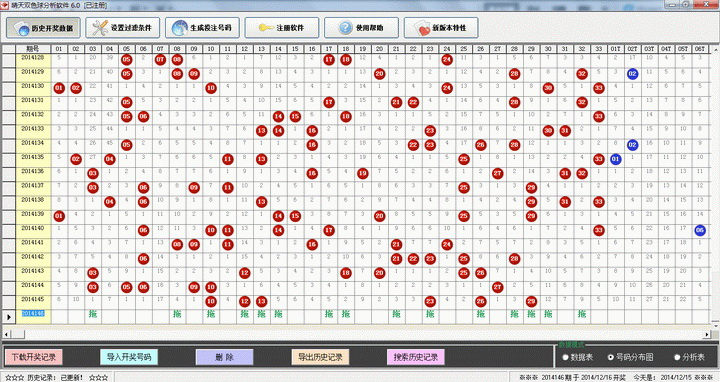Click the purple 删除 button
Image resolution: width=720 pixels, height=382 pixels.
[225, 357]
